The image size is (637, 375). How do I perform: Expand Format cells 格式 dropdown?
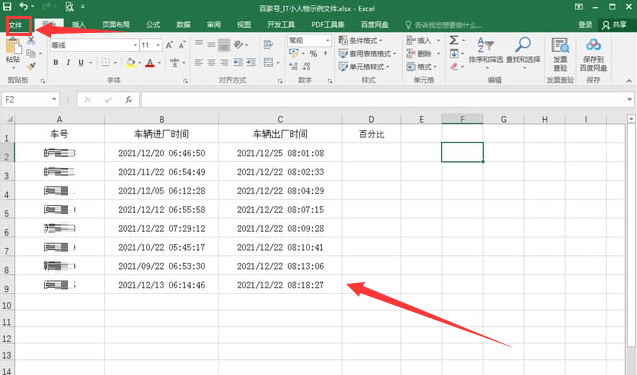point(435,67)
